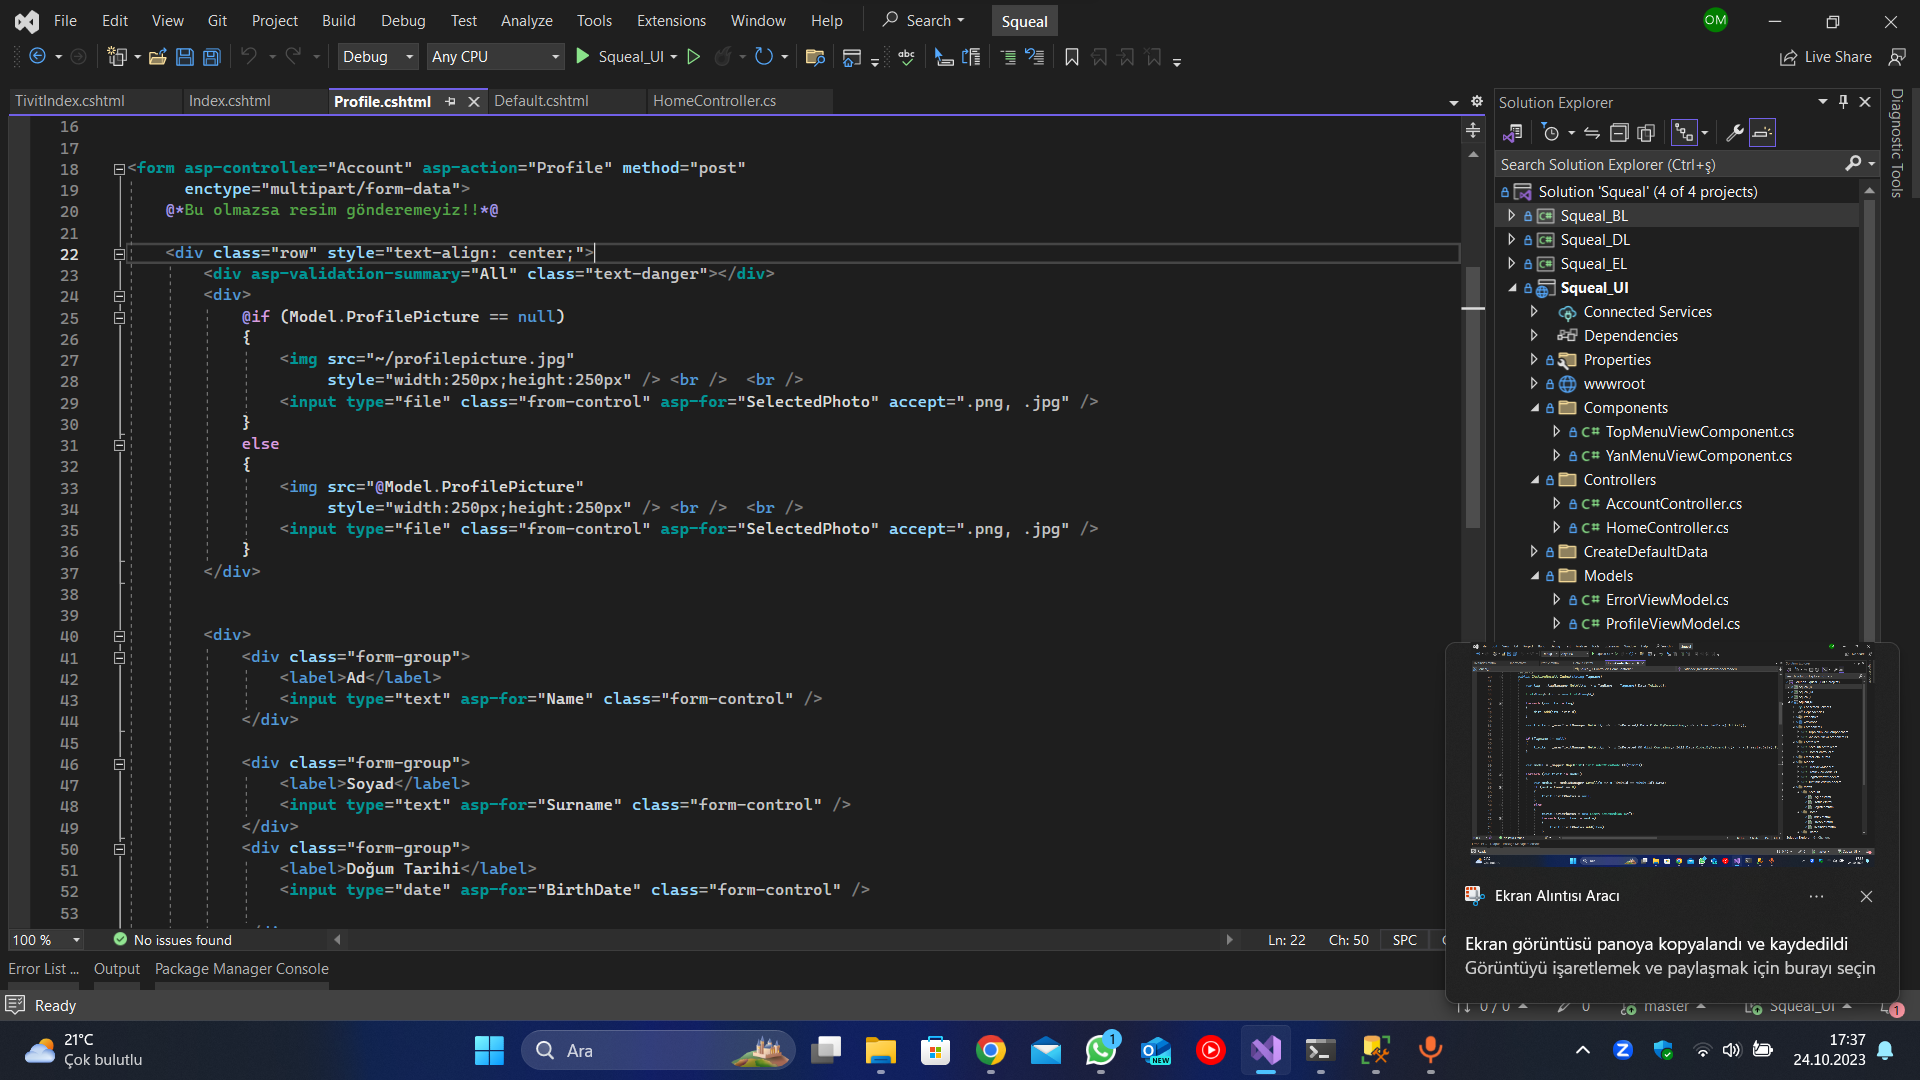Open the Git menu
The height and width of the screenshot is (1080, 1920).
(x=216, y=20)
